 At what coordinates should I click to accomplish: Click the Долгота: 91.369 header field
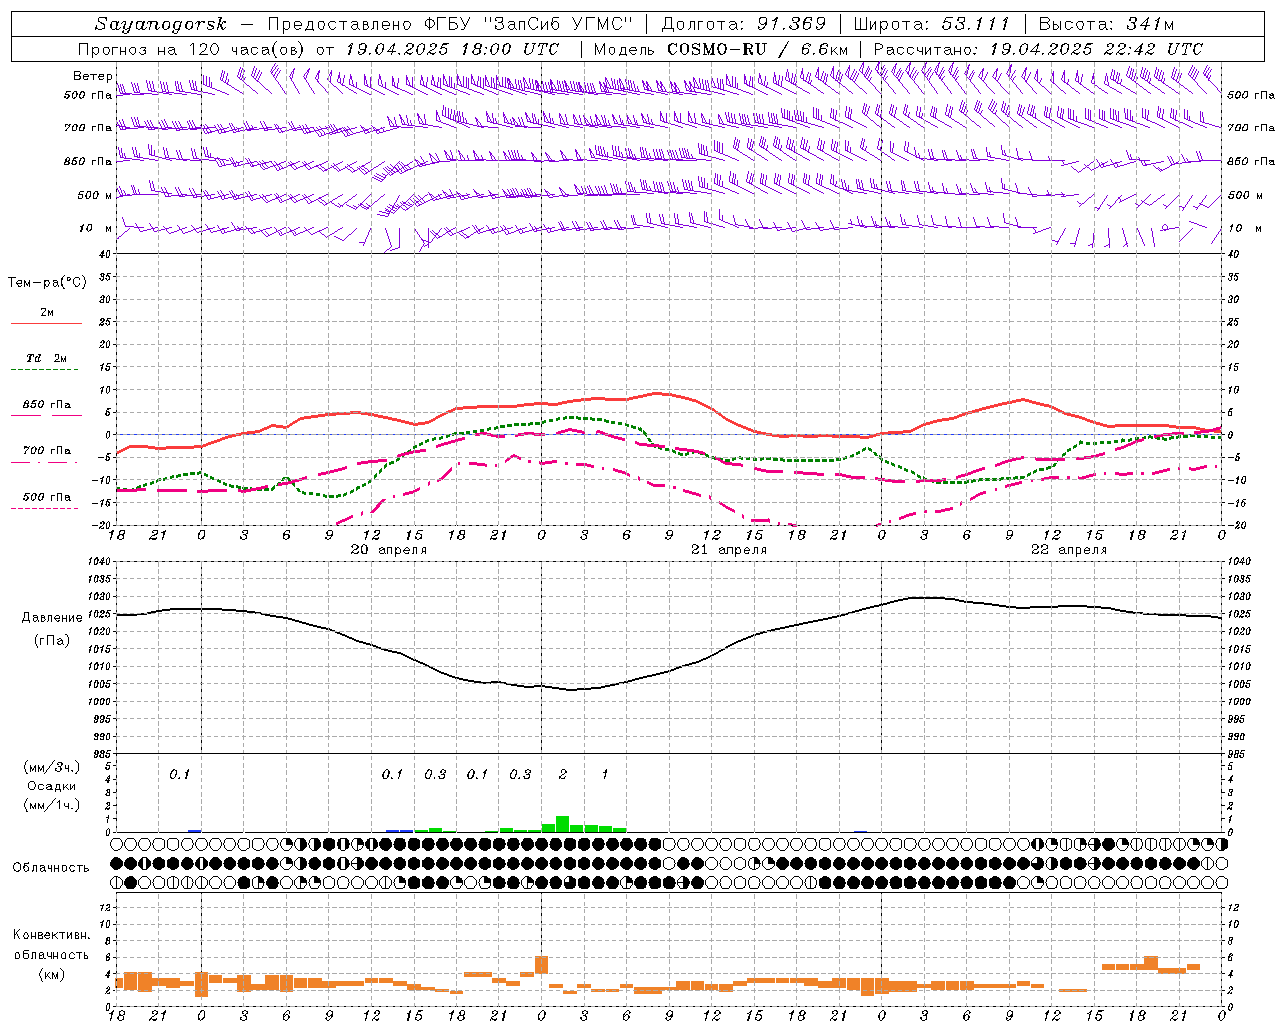click(x=744, y=24)
